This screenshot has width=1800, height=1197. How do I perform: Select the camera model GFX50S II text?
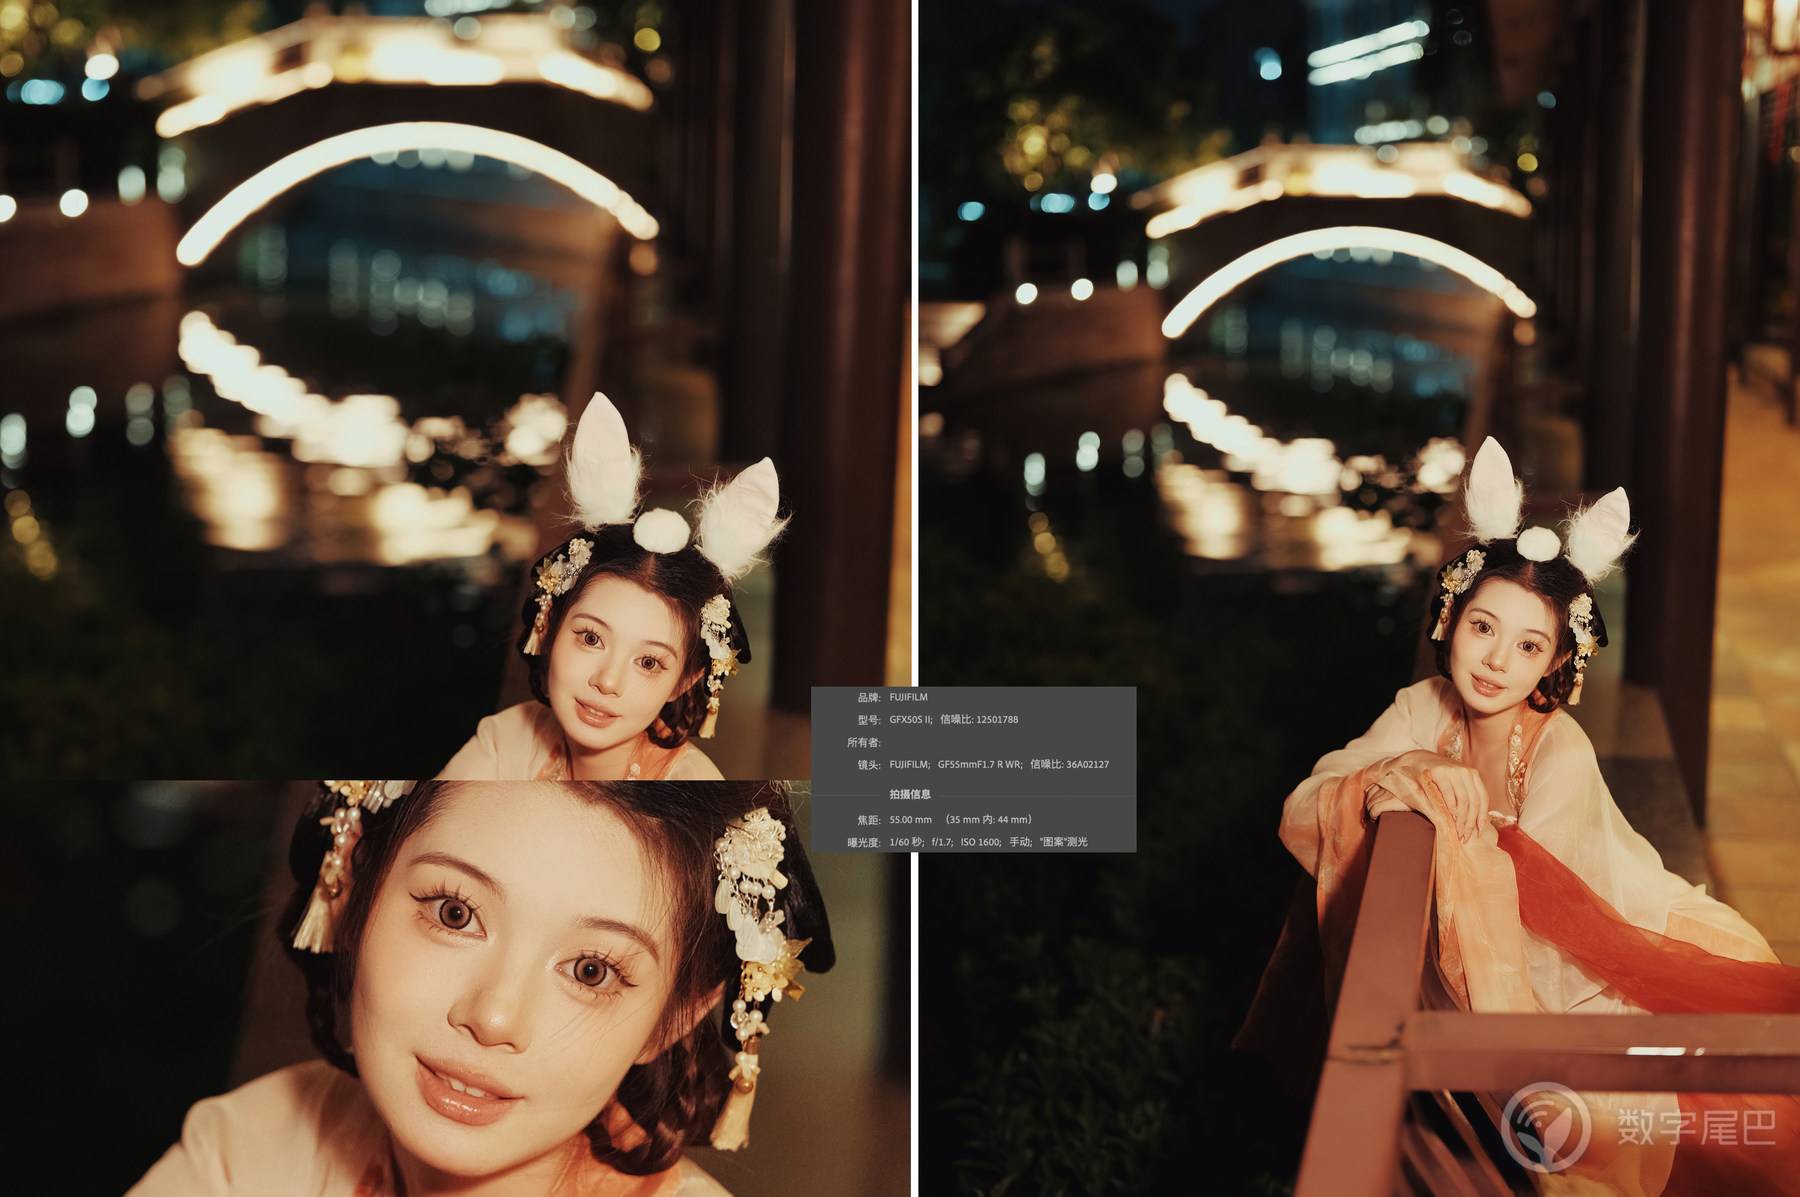pyautogui.click(x=910, y=719)
